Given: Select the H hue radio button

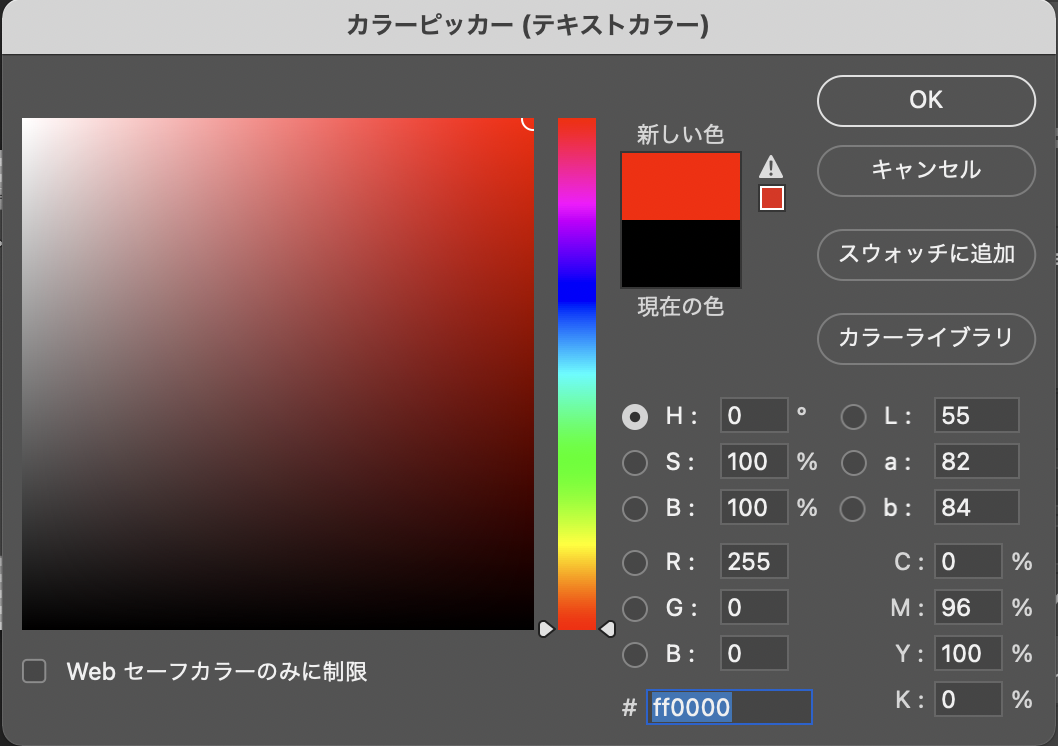Looking at the screenshot, I should [635, 416].
